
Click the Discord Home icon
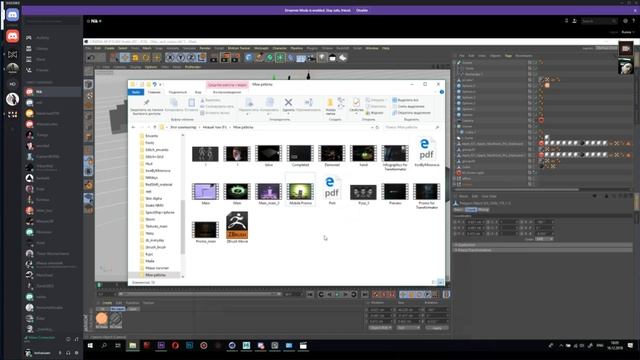(x=12, y=15)
